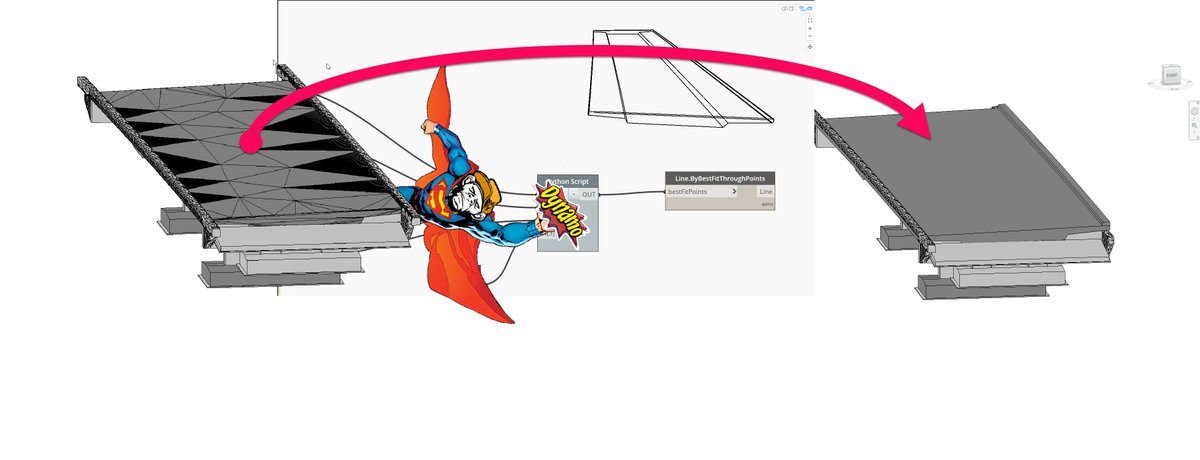Click the Python Script OUT port
1200x460 pixels.
tap(589, 195)
